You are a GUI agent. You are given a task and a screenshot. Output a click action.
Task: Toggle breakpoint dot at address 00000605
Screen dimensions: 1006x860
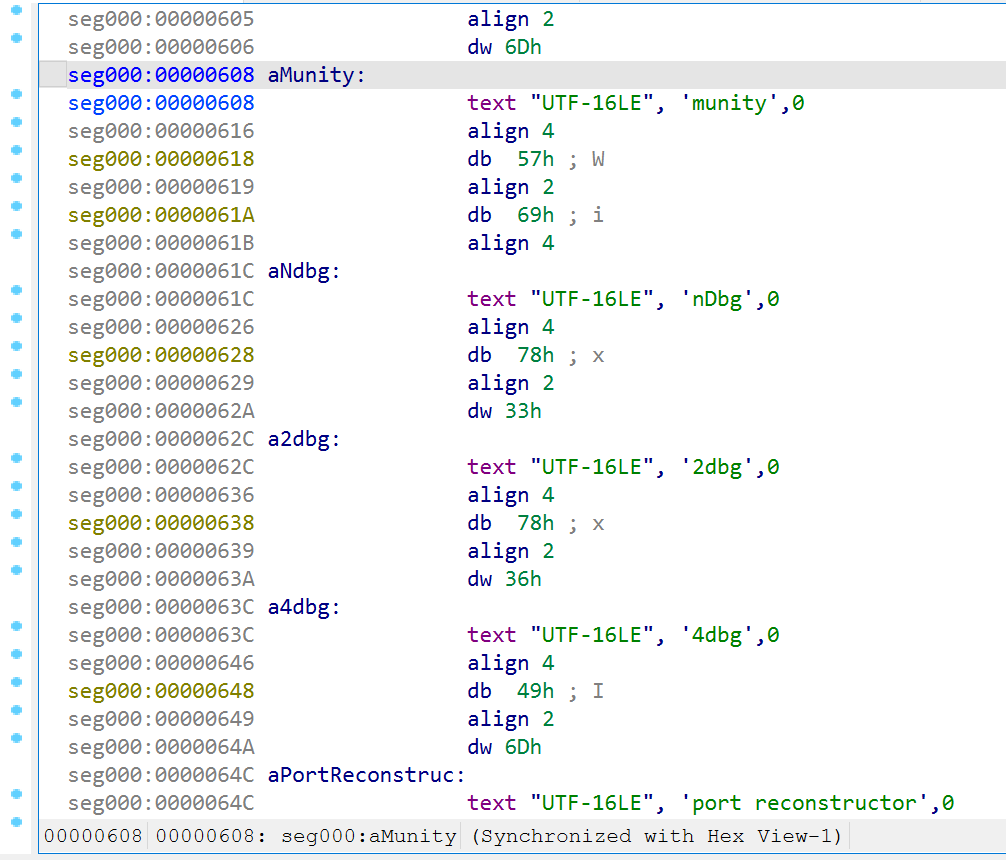(x=17, y=10)
